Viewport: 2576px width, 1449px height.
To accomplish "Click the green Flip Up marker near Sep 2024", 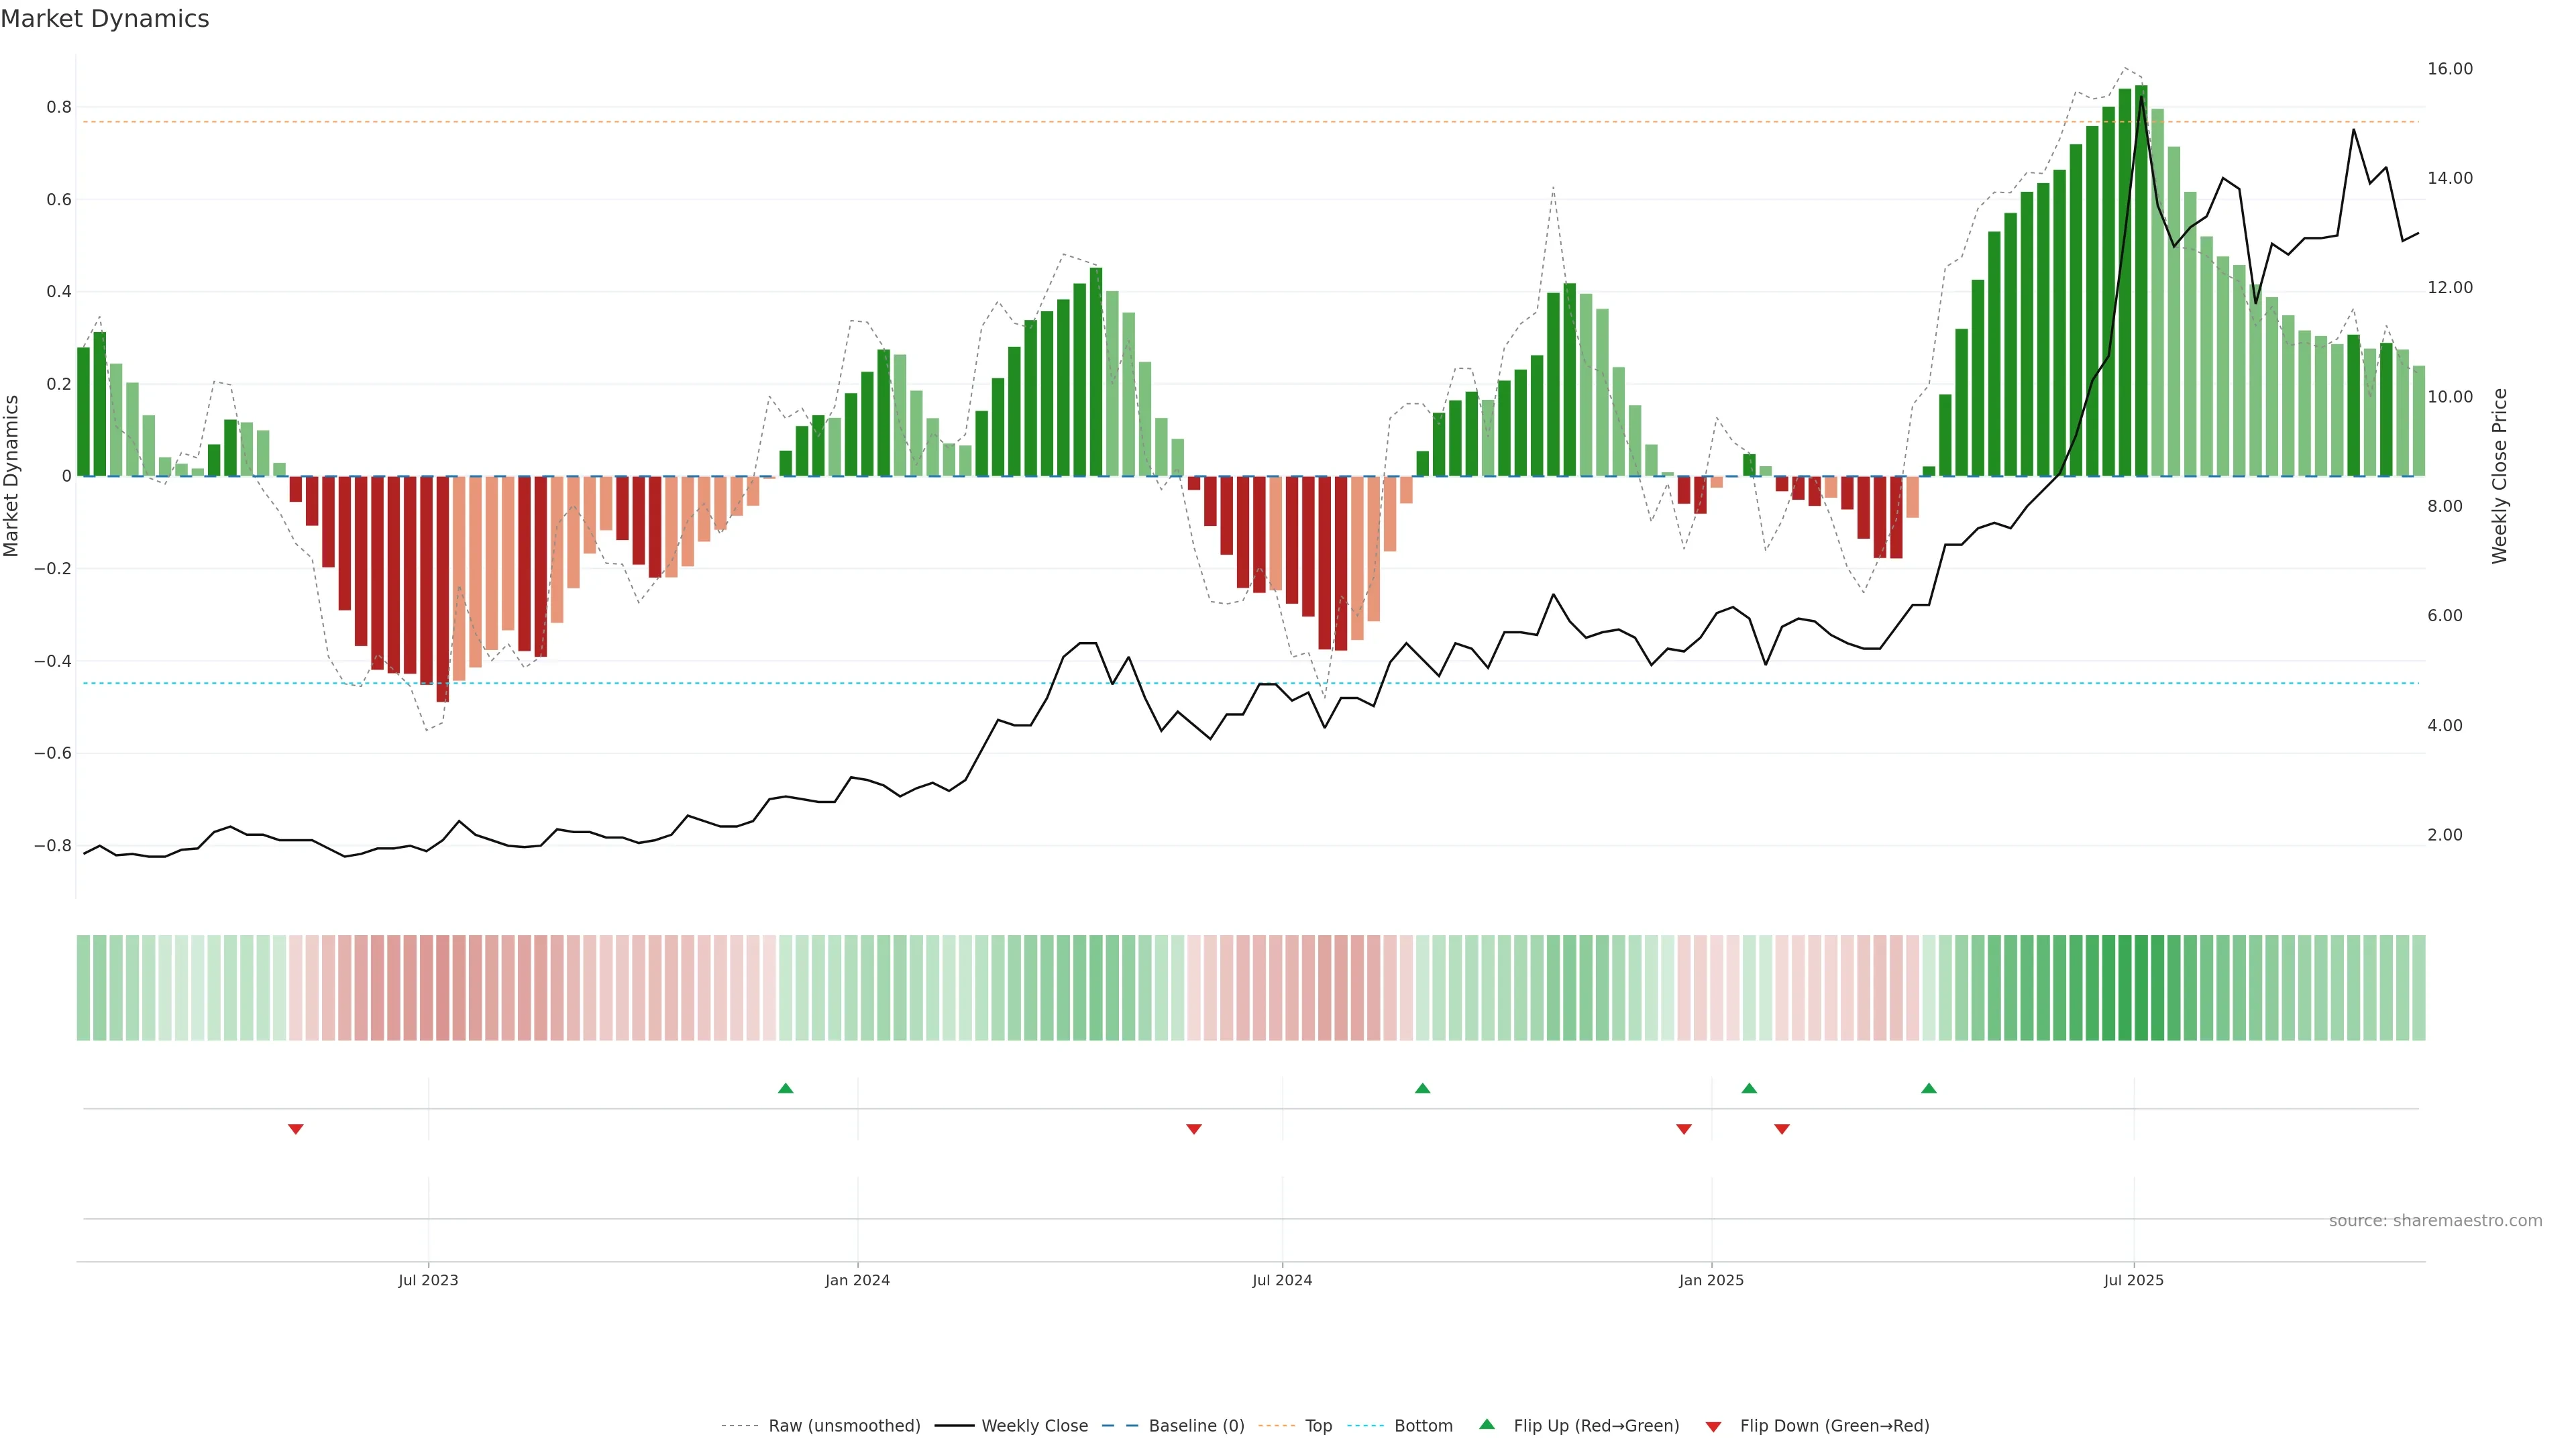I will point(1422,1088).
